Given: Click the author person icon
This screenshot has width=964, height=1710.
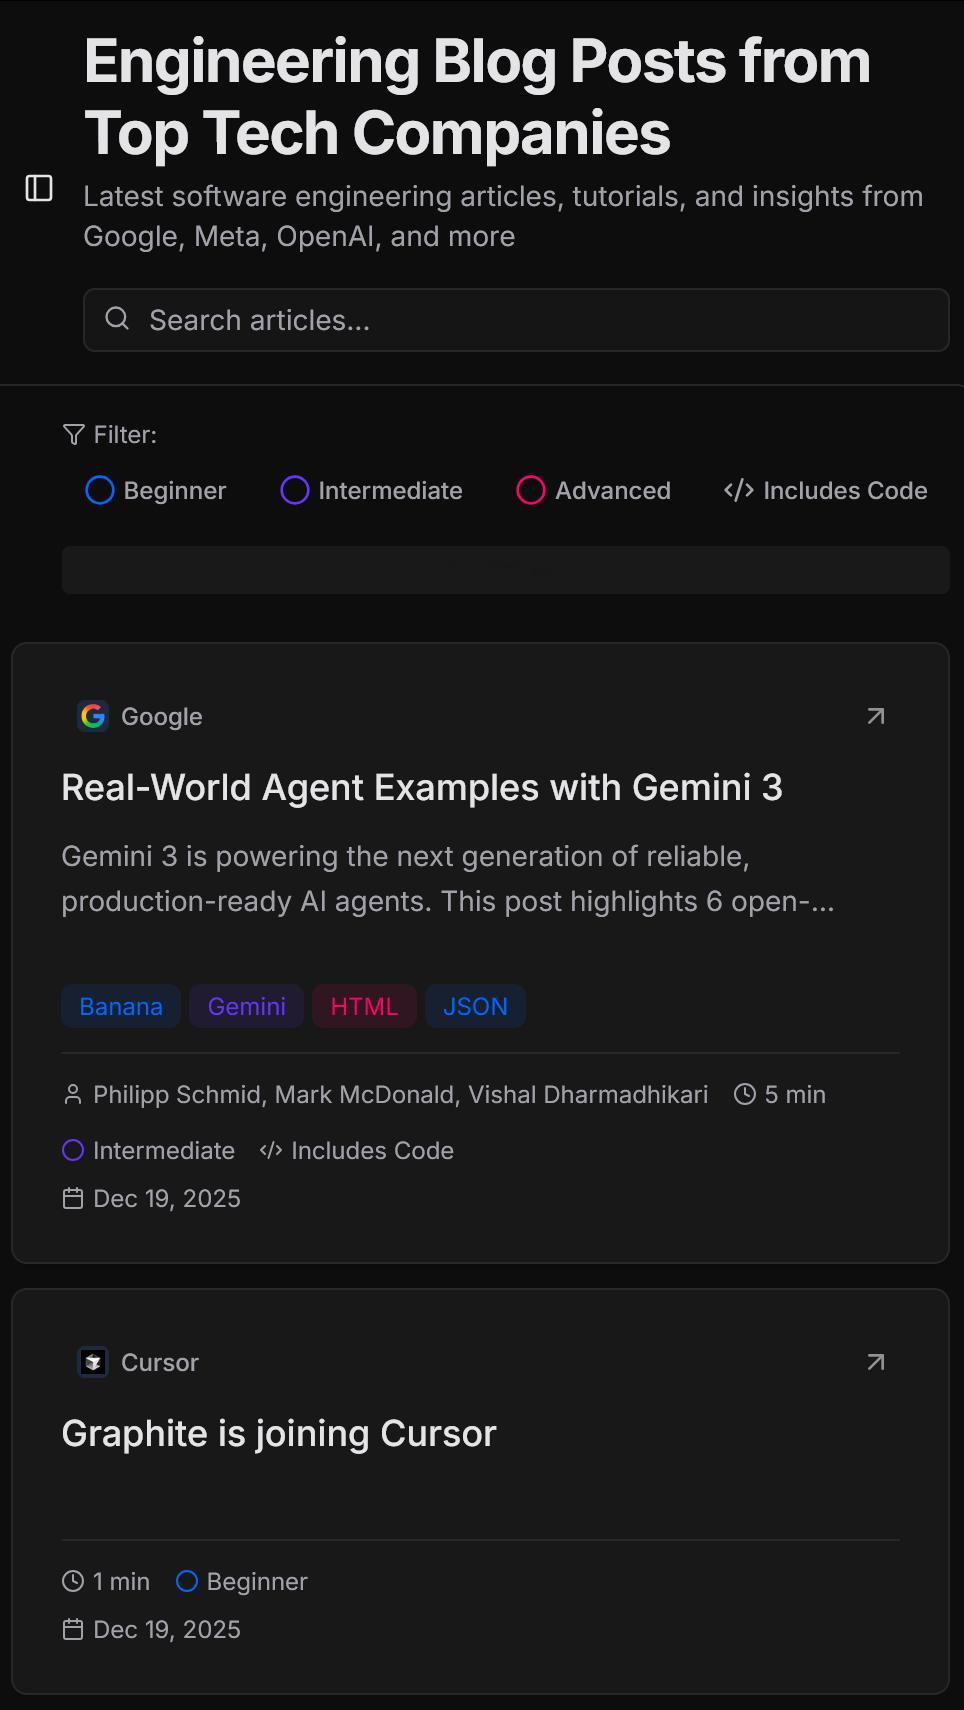Looking at the screenshot, I should click(72, 1094).
